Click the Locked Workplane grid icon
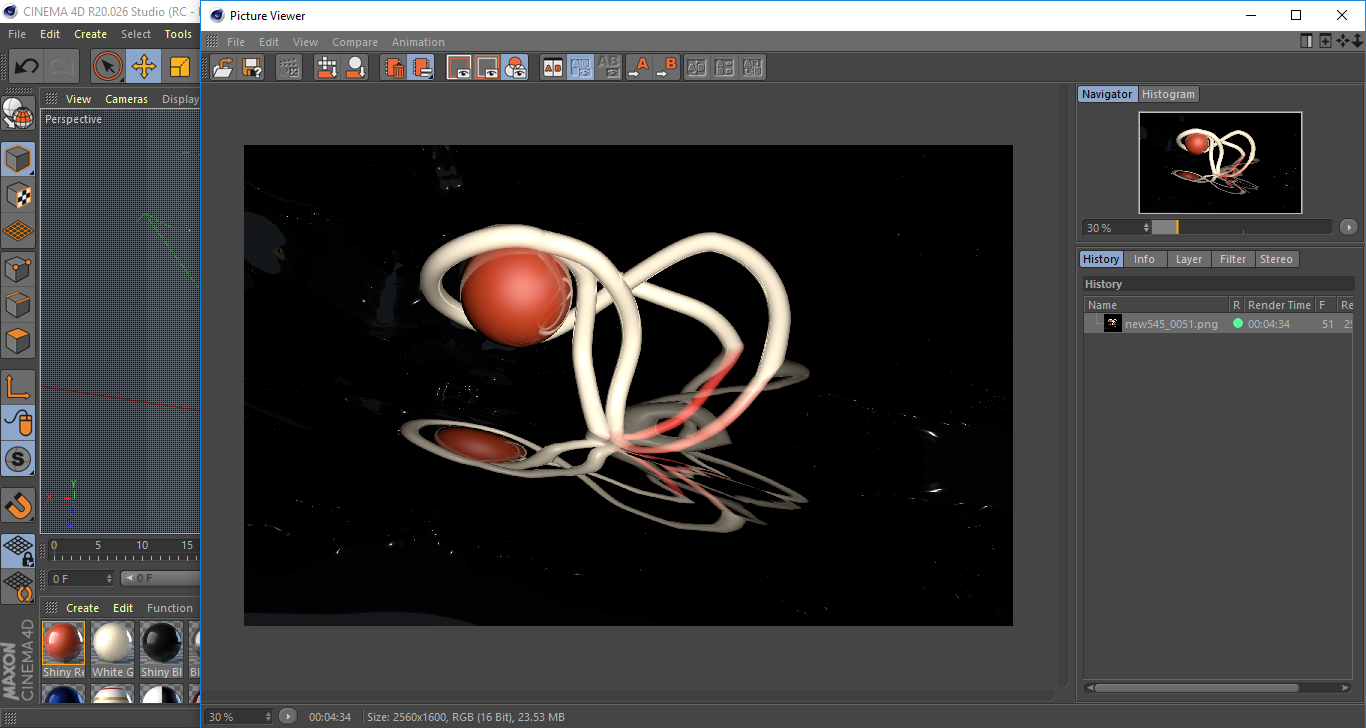Image resolution: width=1366 pixels, height=728 pixels. [18, 551]
